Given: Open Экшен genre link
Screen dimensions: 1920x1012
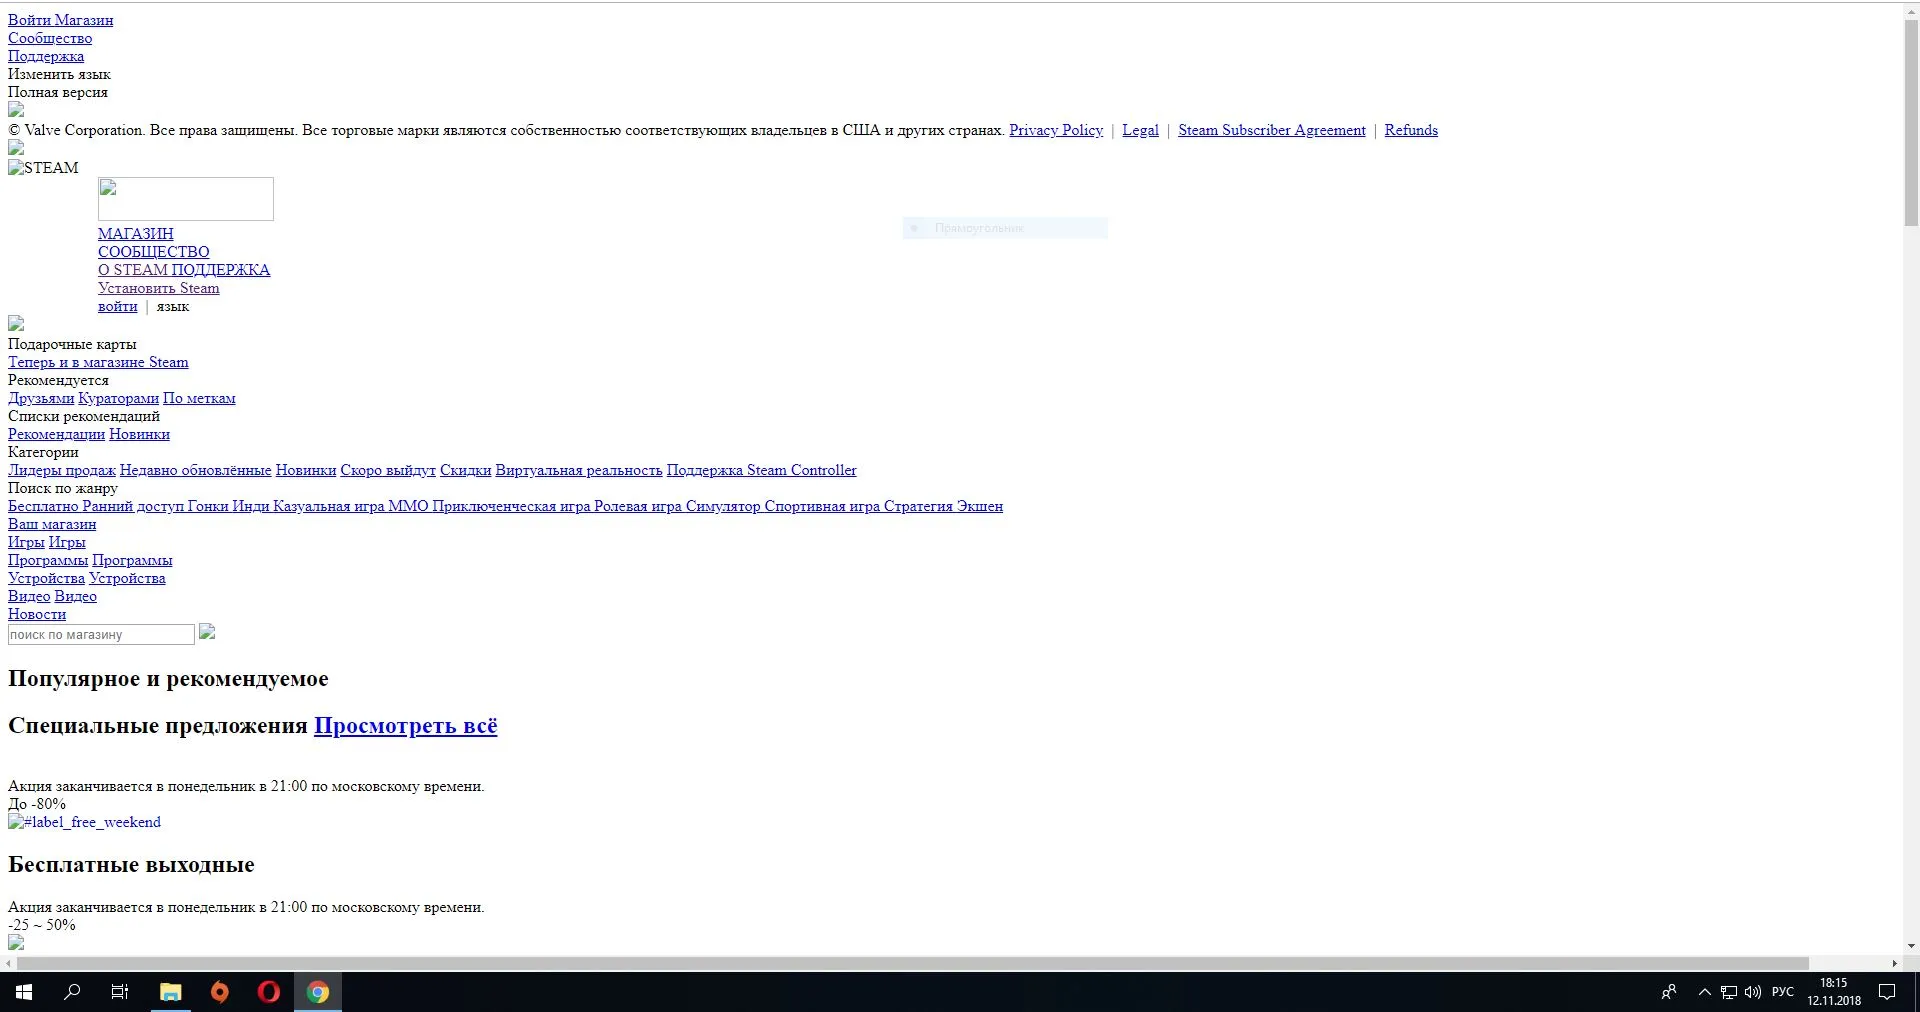Looking at the screenshot, I should coord(980,506).
